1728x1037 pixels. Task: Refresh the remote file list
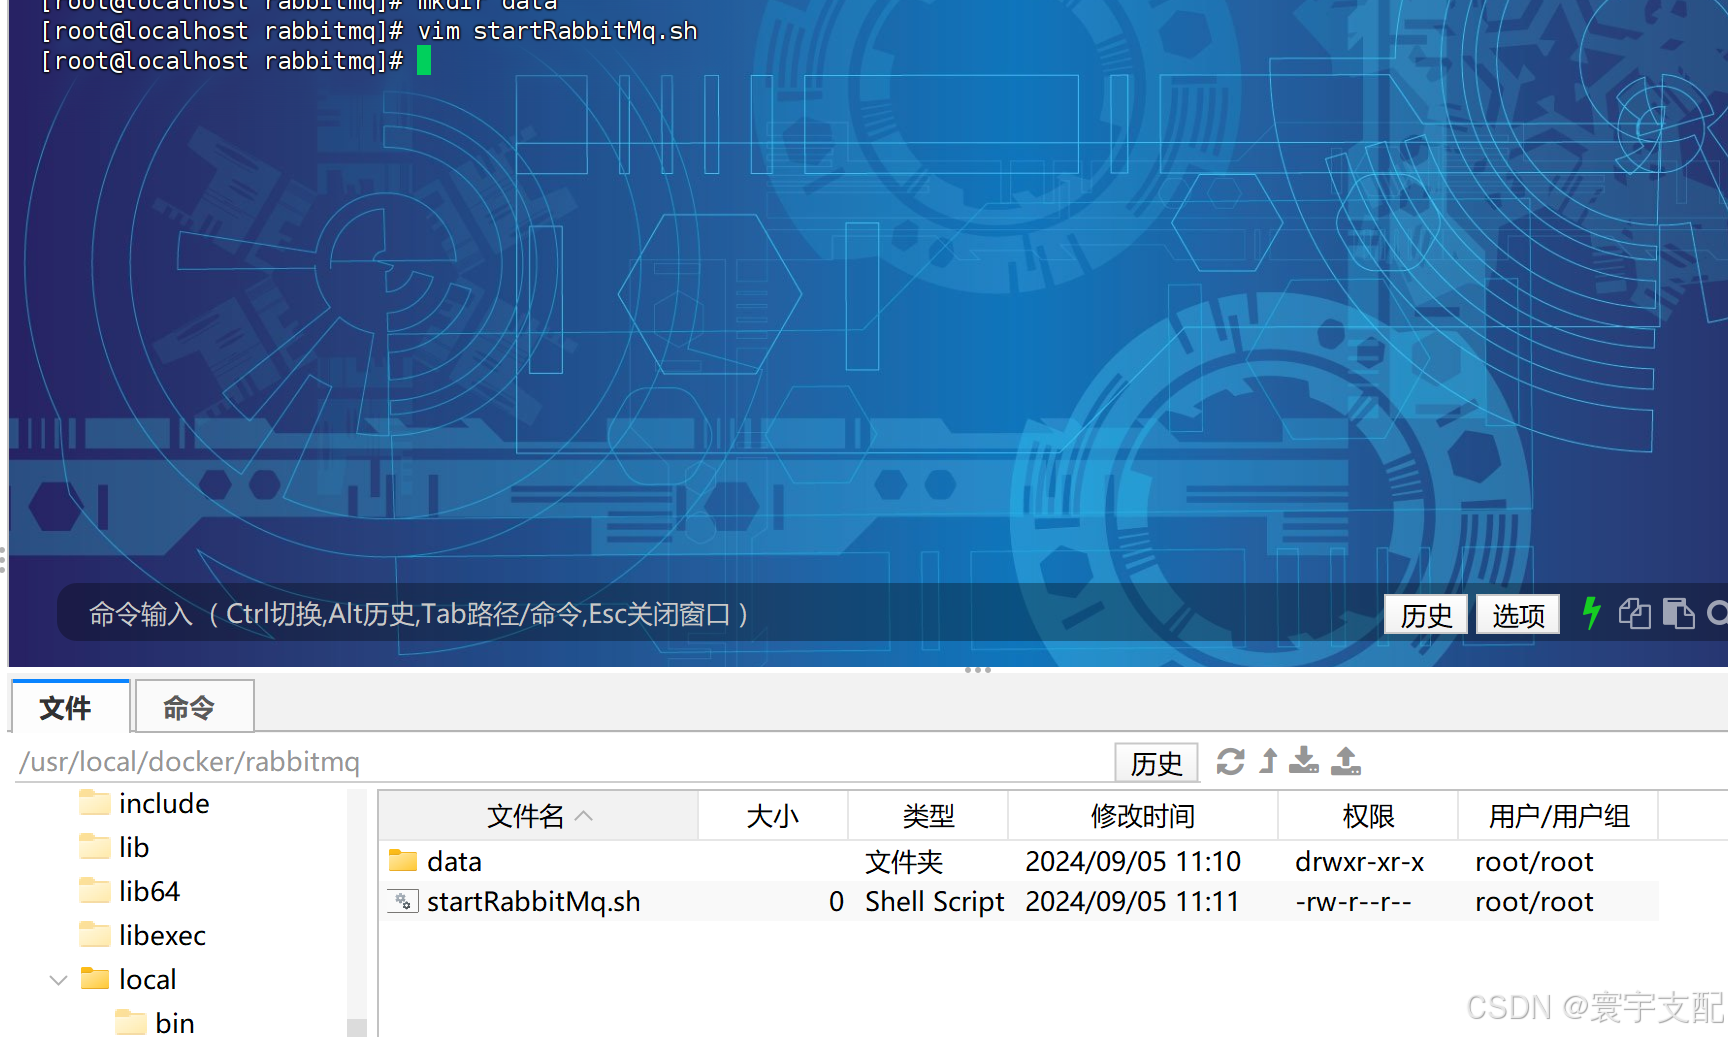tap(1231, 761)
